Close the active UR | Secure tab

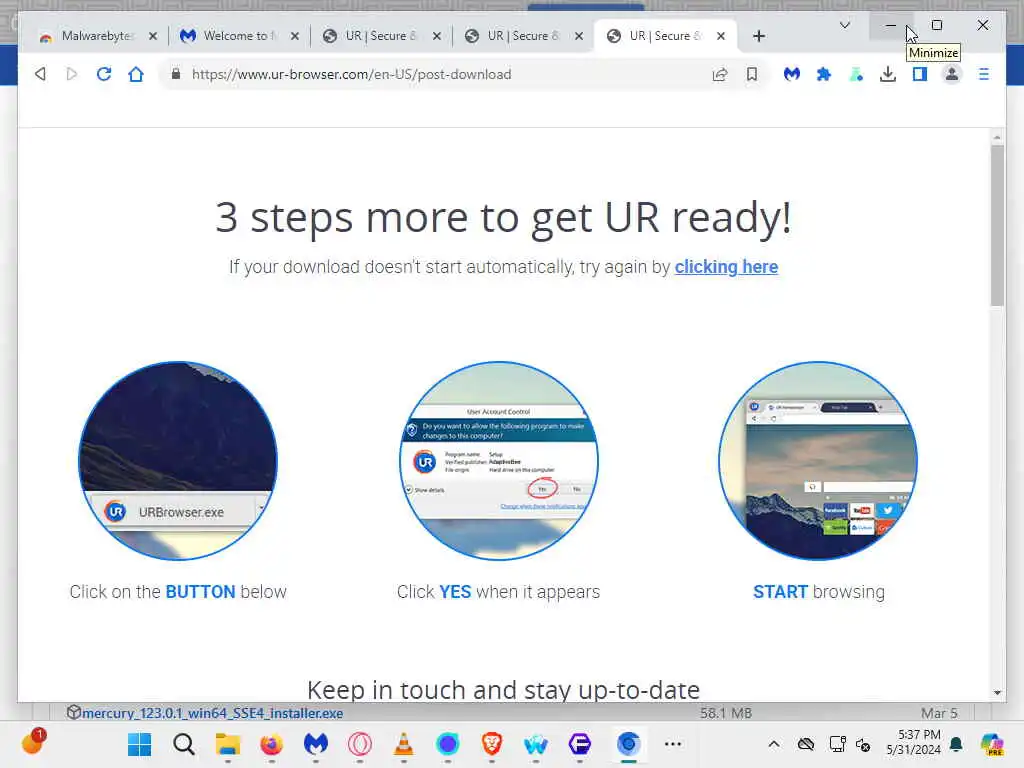pos(720,36)
